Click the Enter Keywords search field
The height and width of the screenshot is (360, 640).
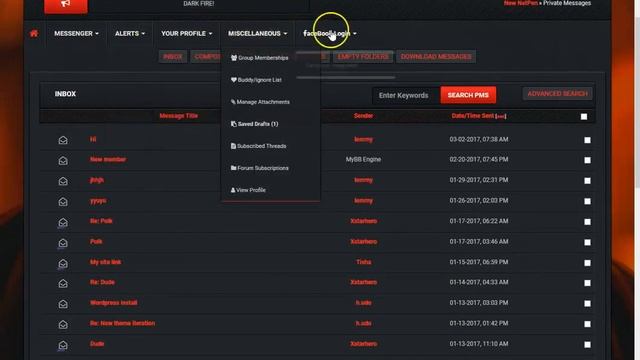(406, 95)
